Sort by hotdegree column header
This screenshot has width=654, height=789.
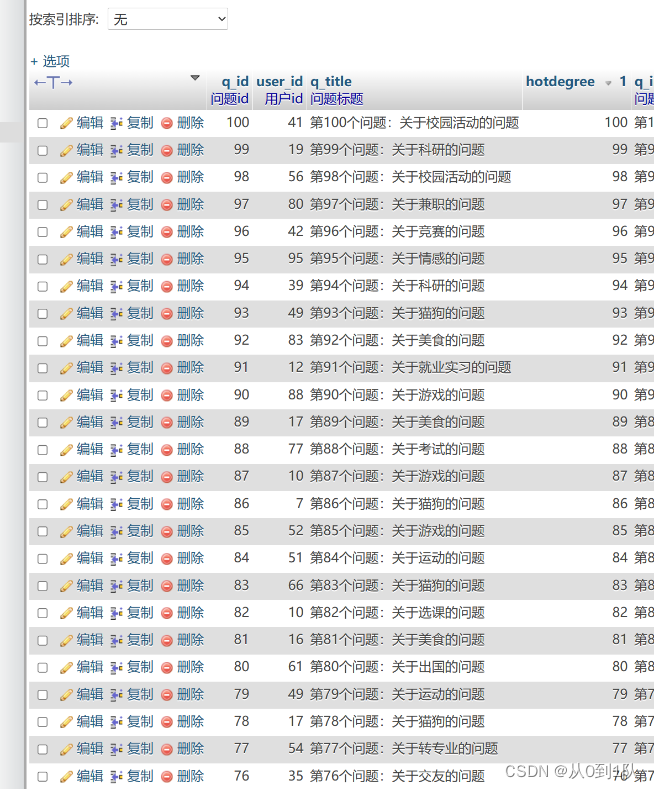coord(560,81)
